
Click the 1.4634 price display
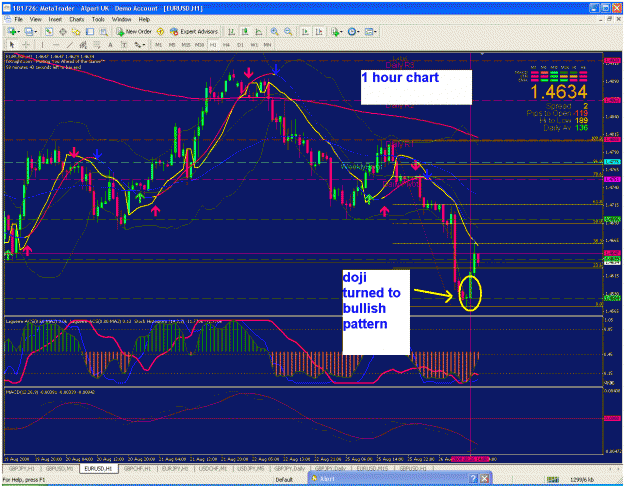[x=559, y=92]
